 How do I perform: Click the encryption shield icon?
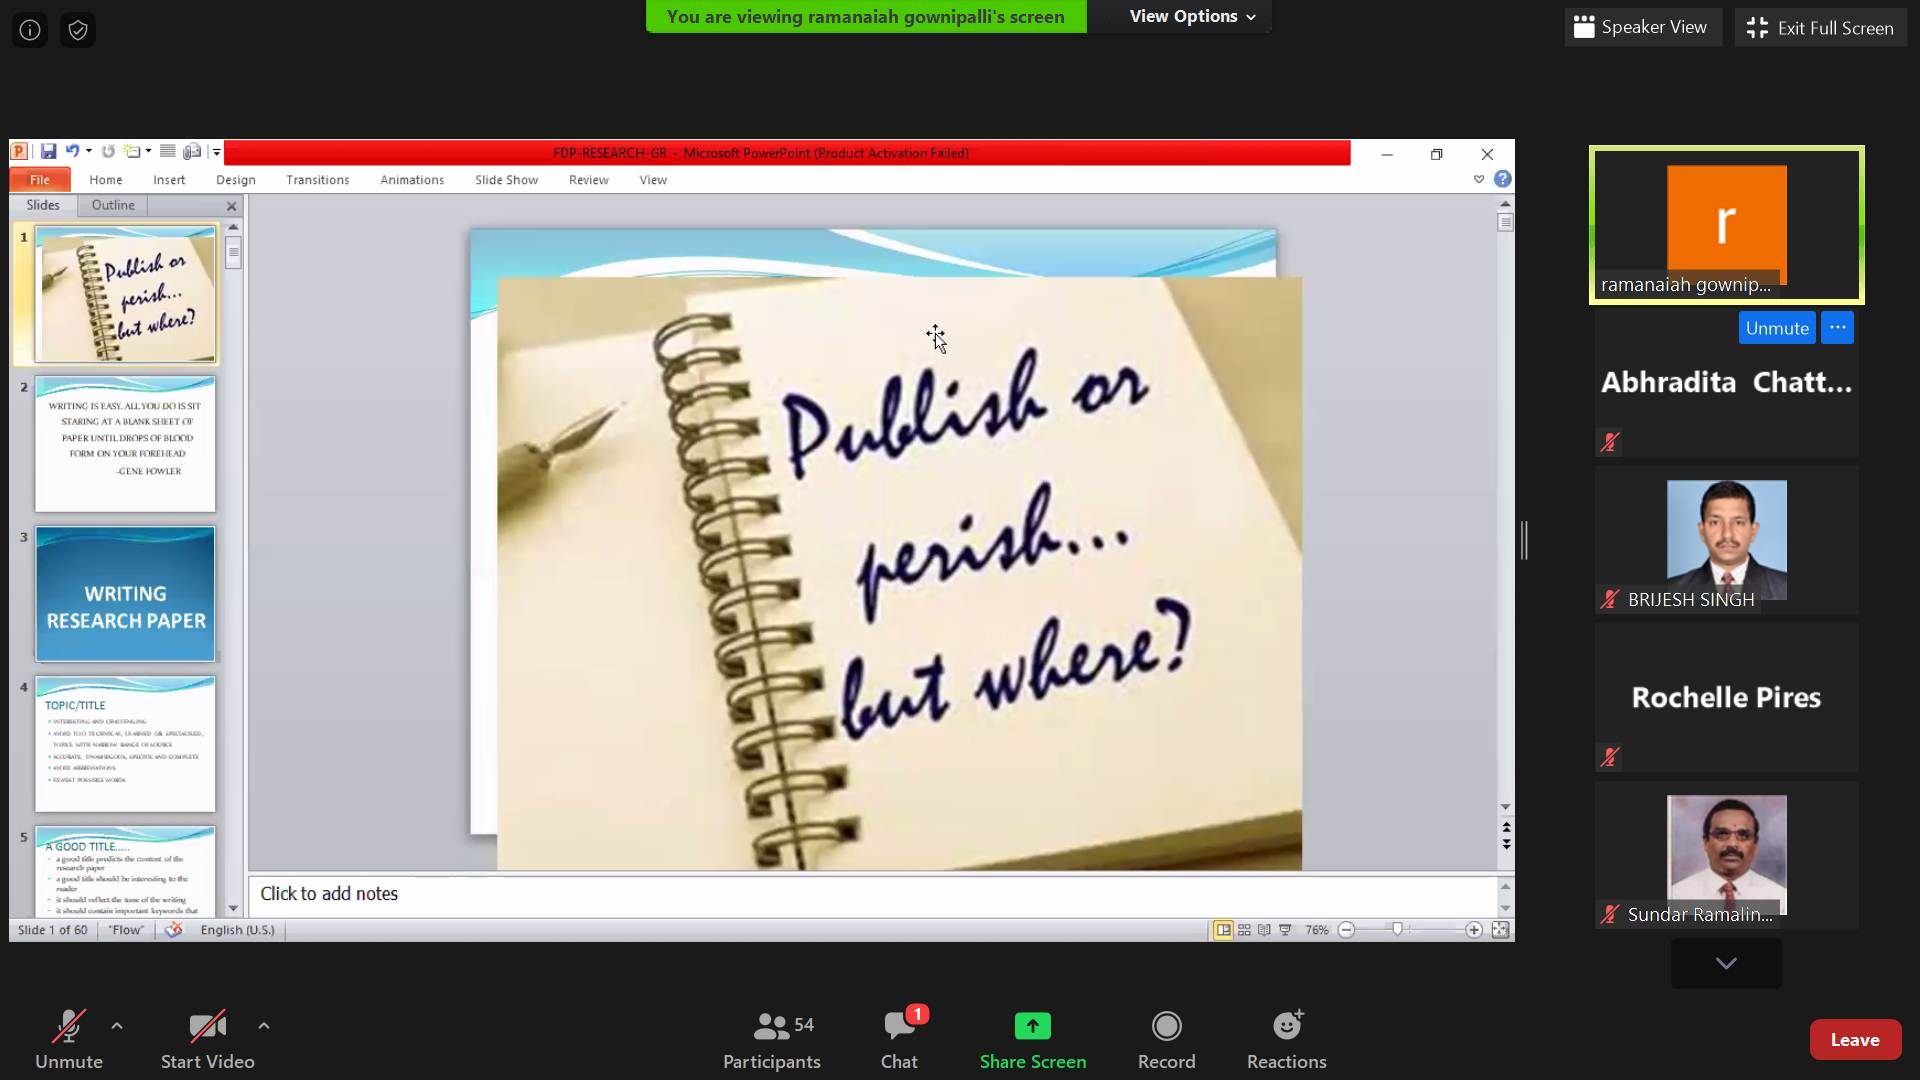coord(78,30)
